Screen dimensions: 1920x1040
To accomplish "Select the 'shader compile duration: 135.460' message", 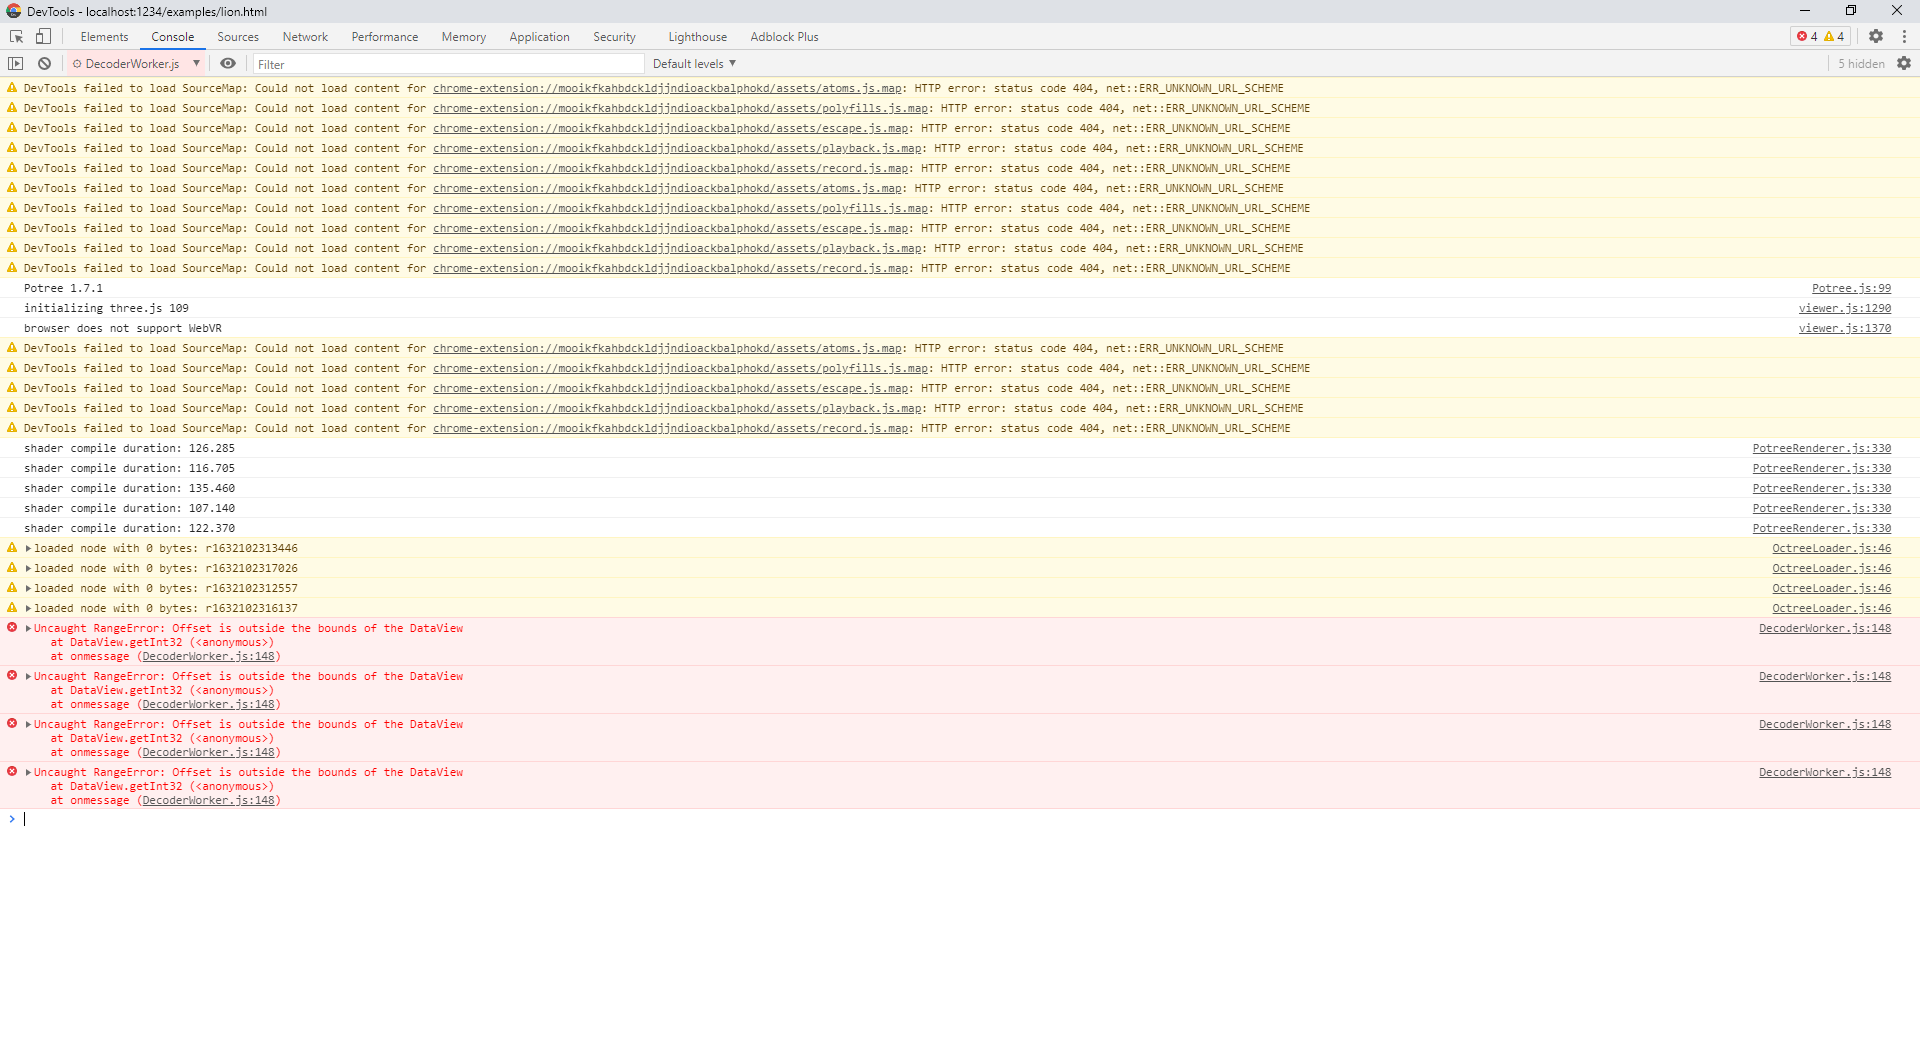I will (x=129, y=488).
